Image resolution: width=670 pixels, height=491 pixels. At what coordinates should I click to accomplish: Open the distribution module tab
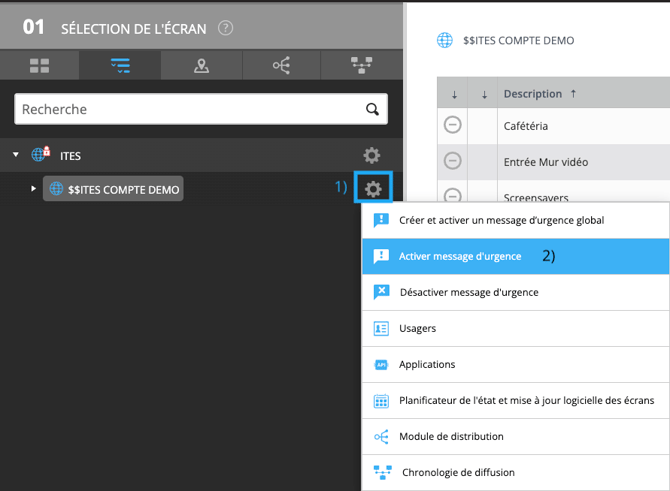coord(281,66)
